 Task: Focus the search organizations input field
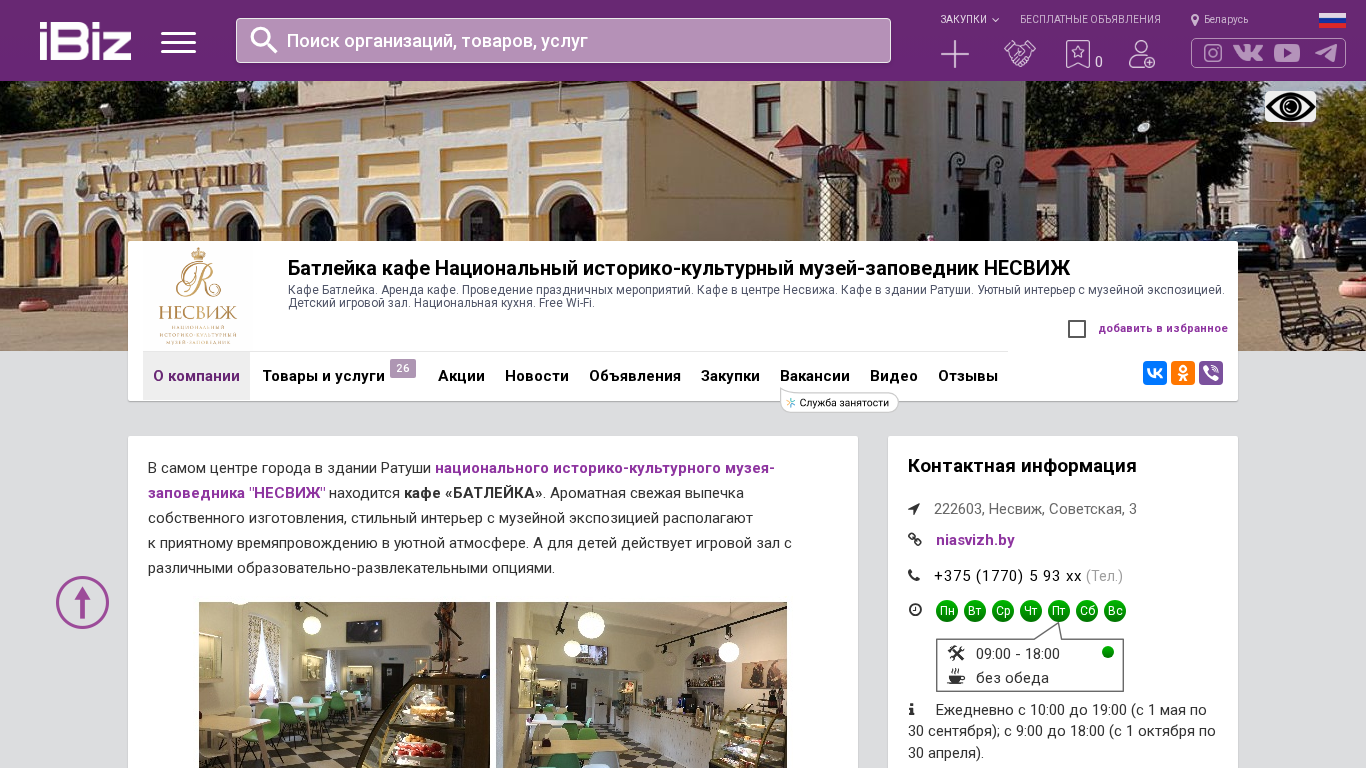coord(563,41)
